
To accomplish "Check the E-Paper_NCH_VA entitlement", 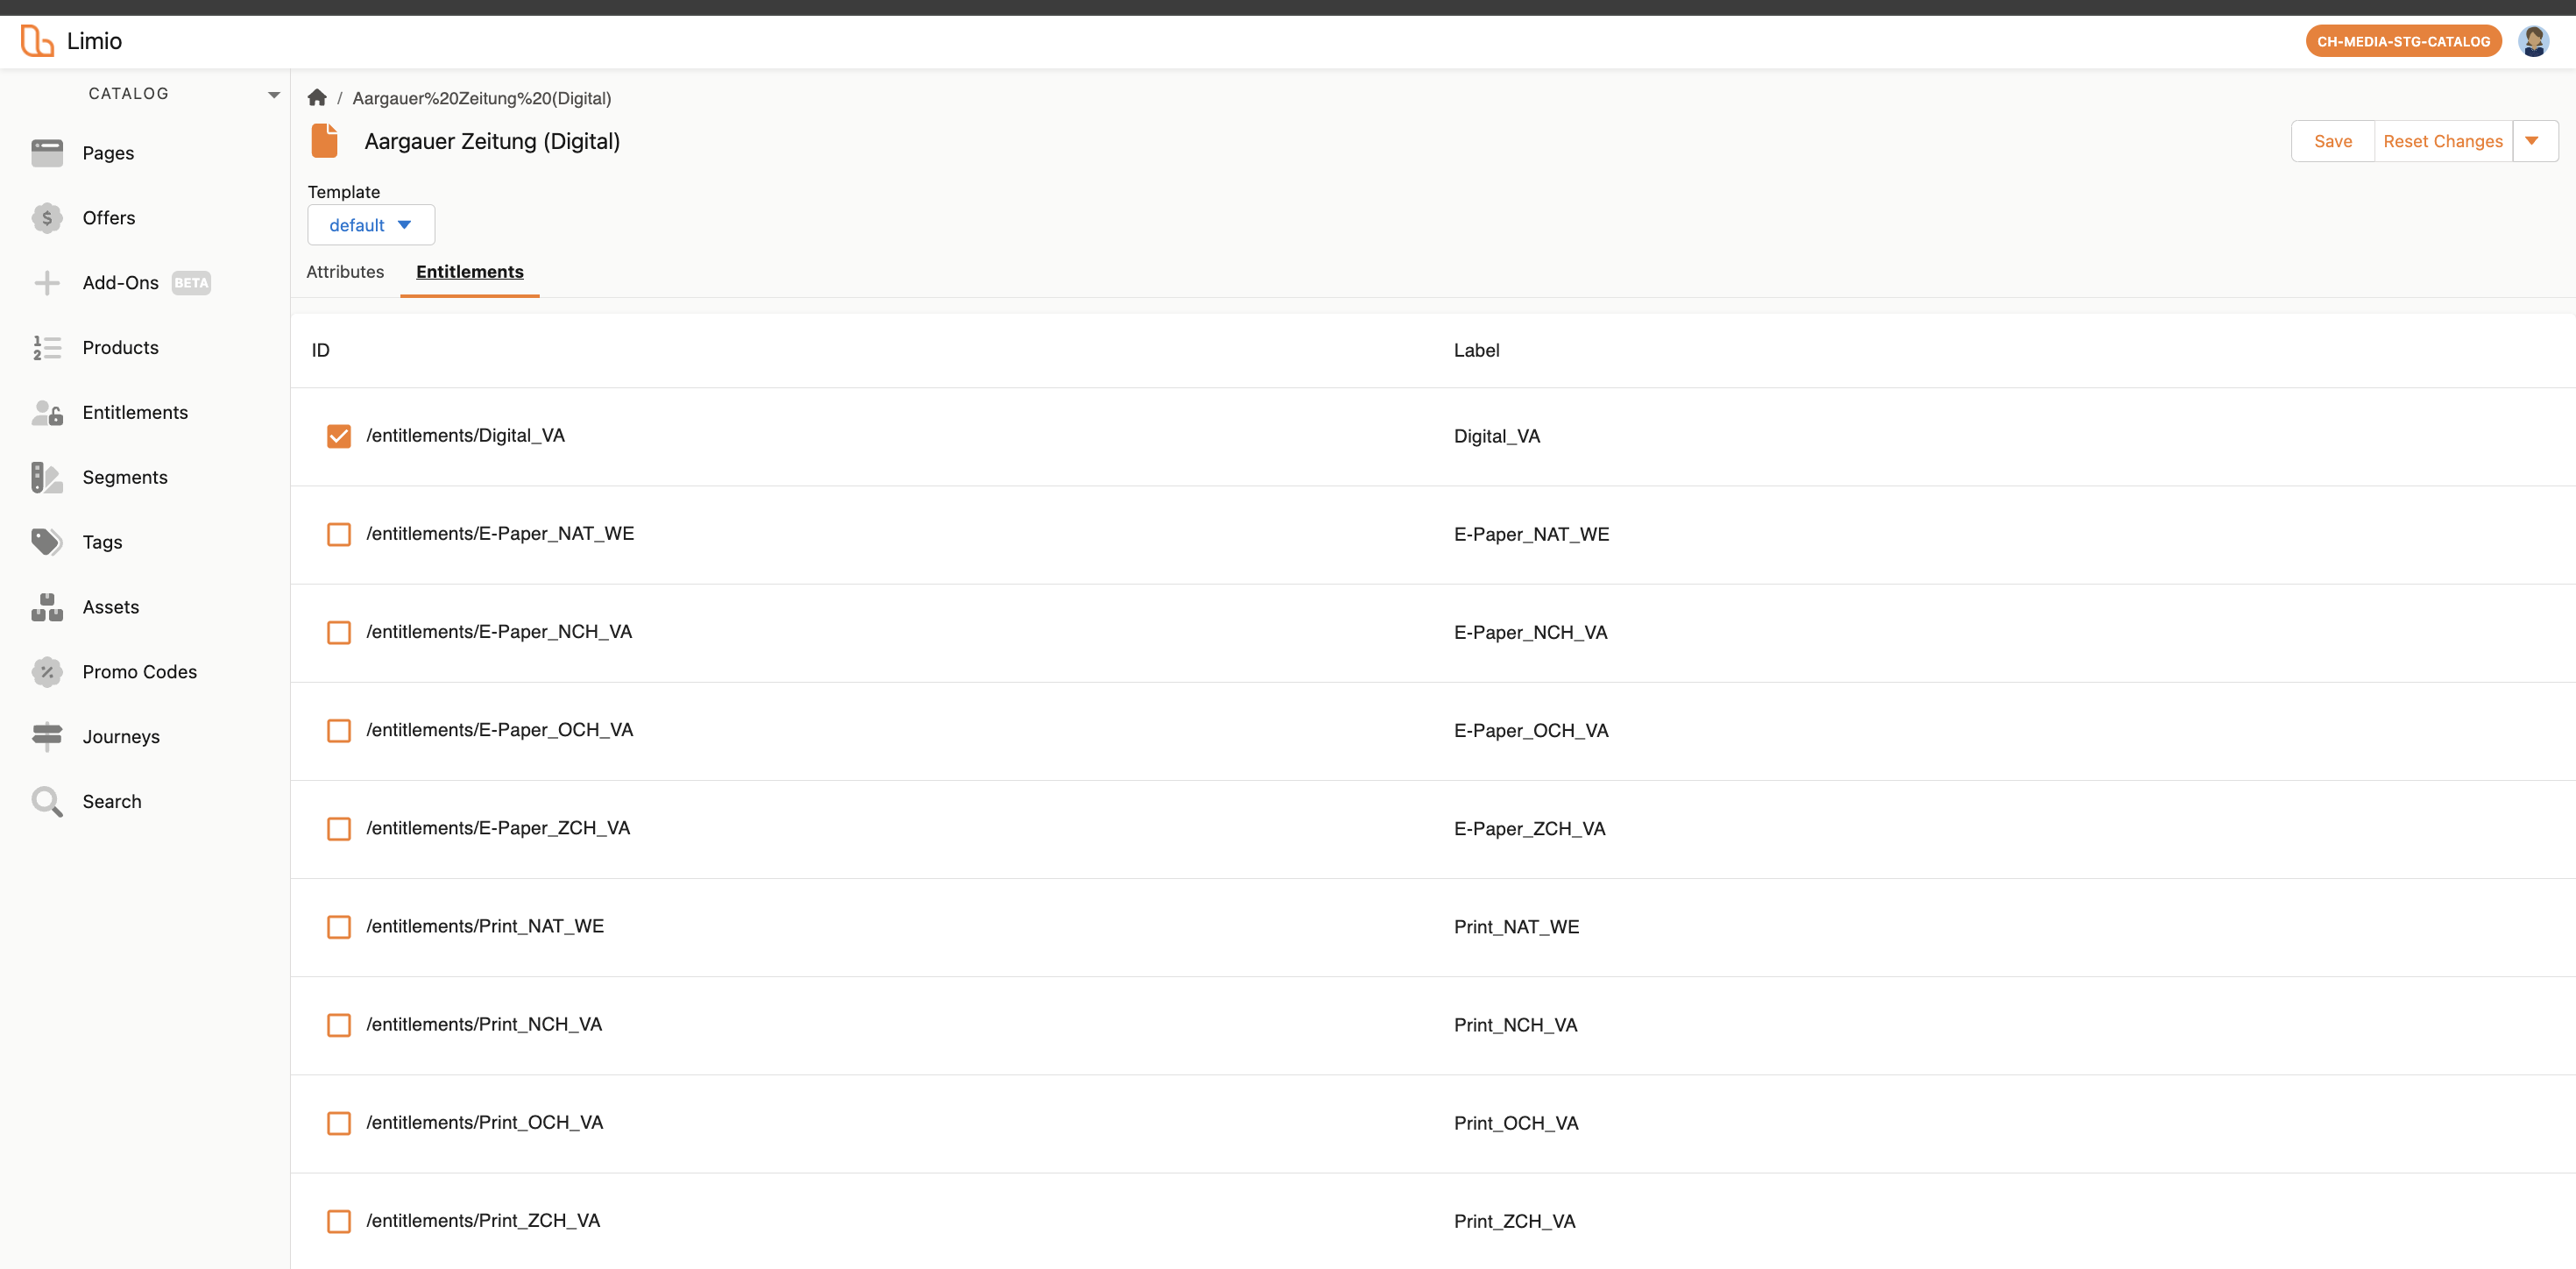I will tap(339, 632).
